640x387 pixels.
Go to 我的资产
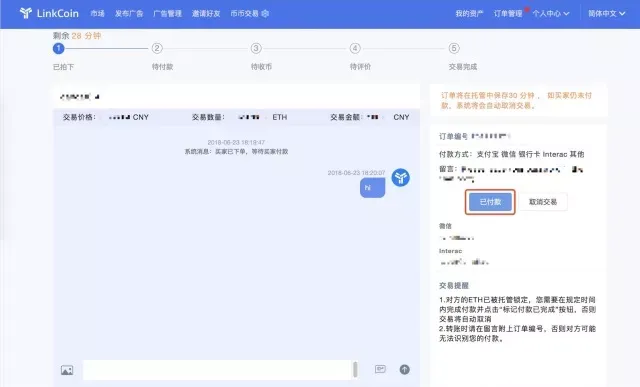pyautogui.click(x=469, y=13)
